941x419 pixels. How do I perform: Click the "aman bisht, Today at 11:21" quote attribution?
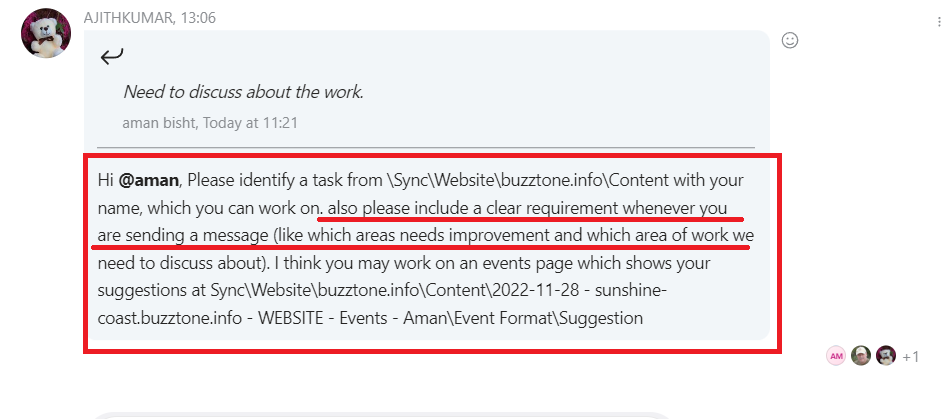tap(209, 123)
